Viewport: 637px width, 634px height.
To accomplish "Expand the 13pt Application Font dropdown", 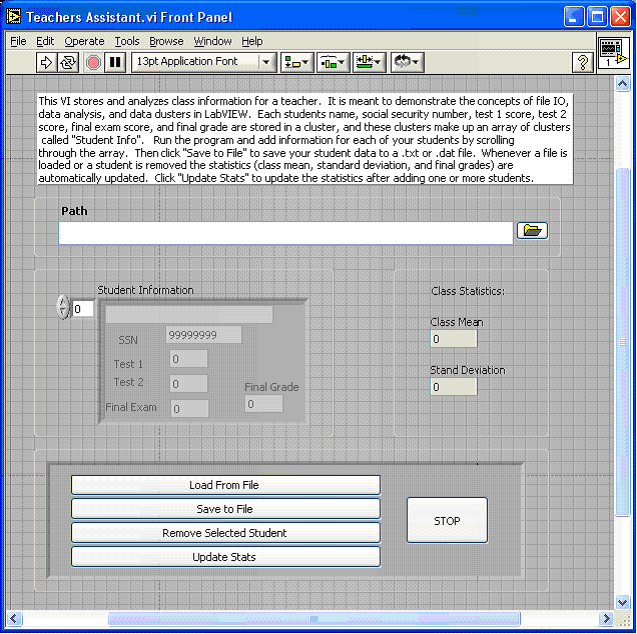I will pyautogui.click(x=205, y=62).
